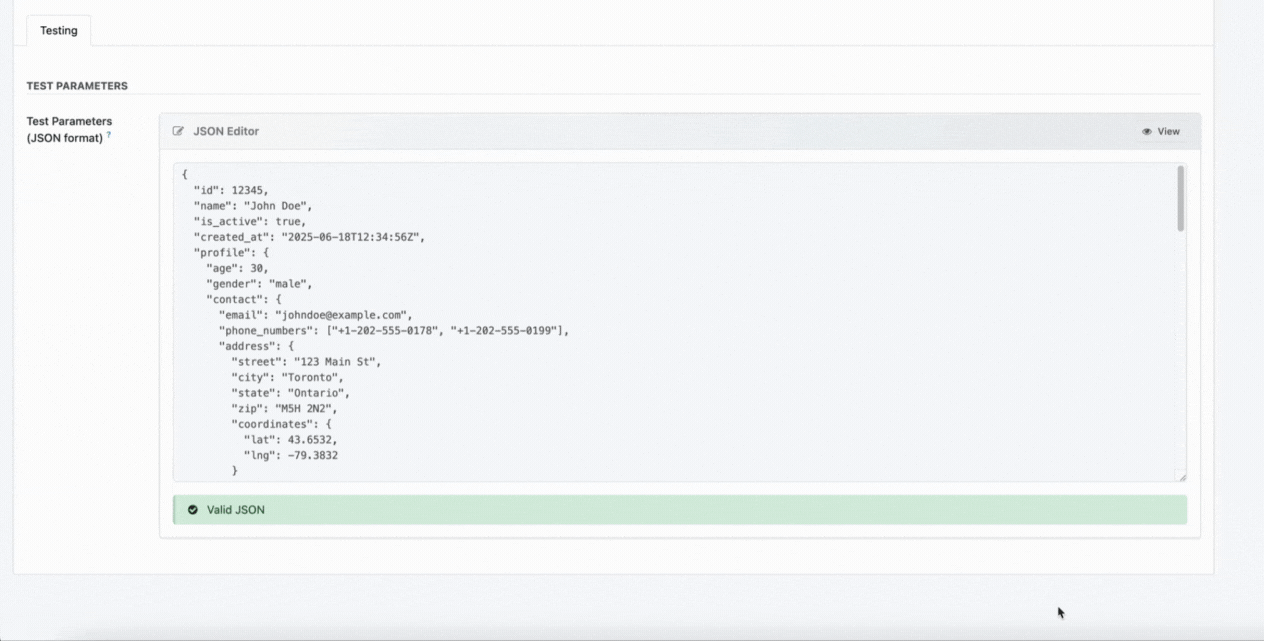Click the "phone_numbers" array line
This screenshot has height=641, width=1264.
click(393, 330)
